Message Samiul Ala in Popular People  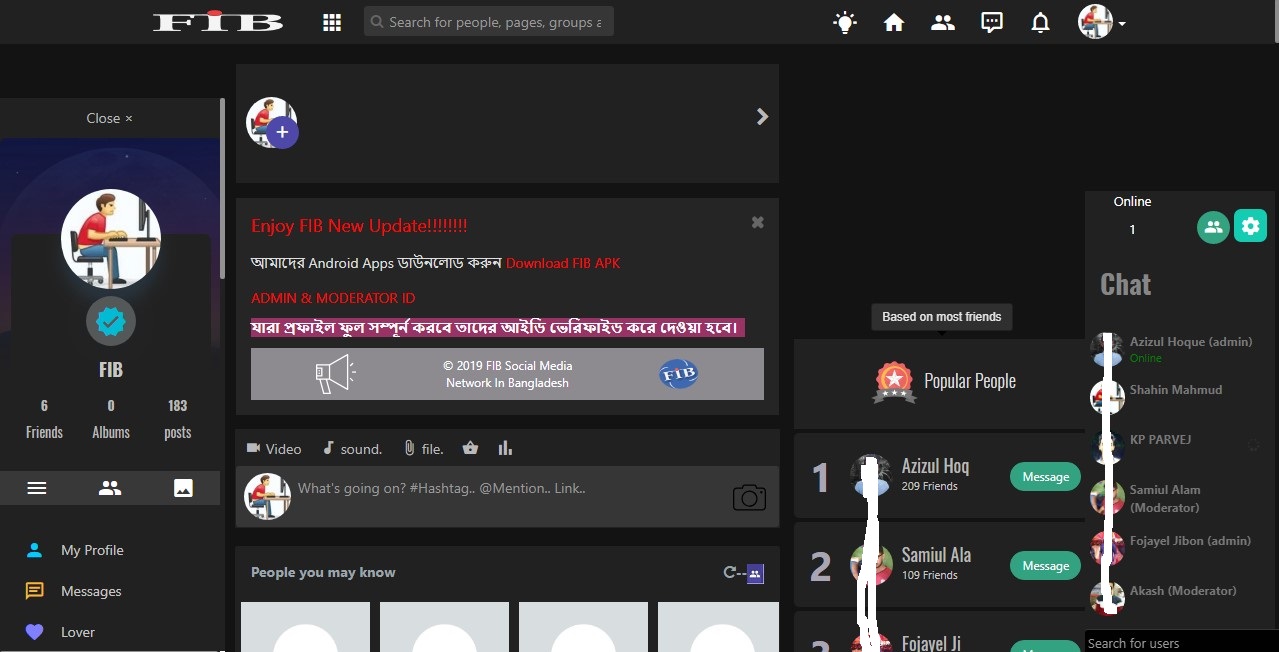1046,566
